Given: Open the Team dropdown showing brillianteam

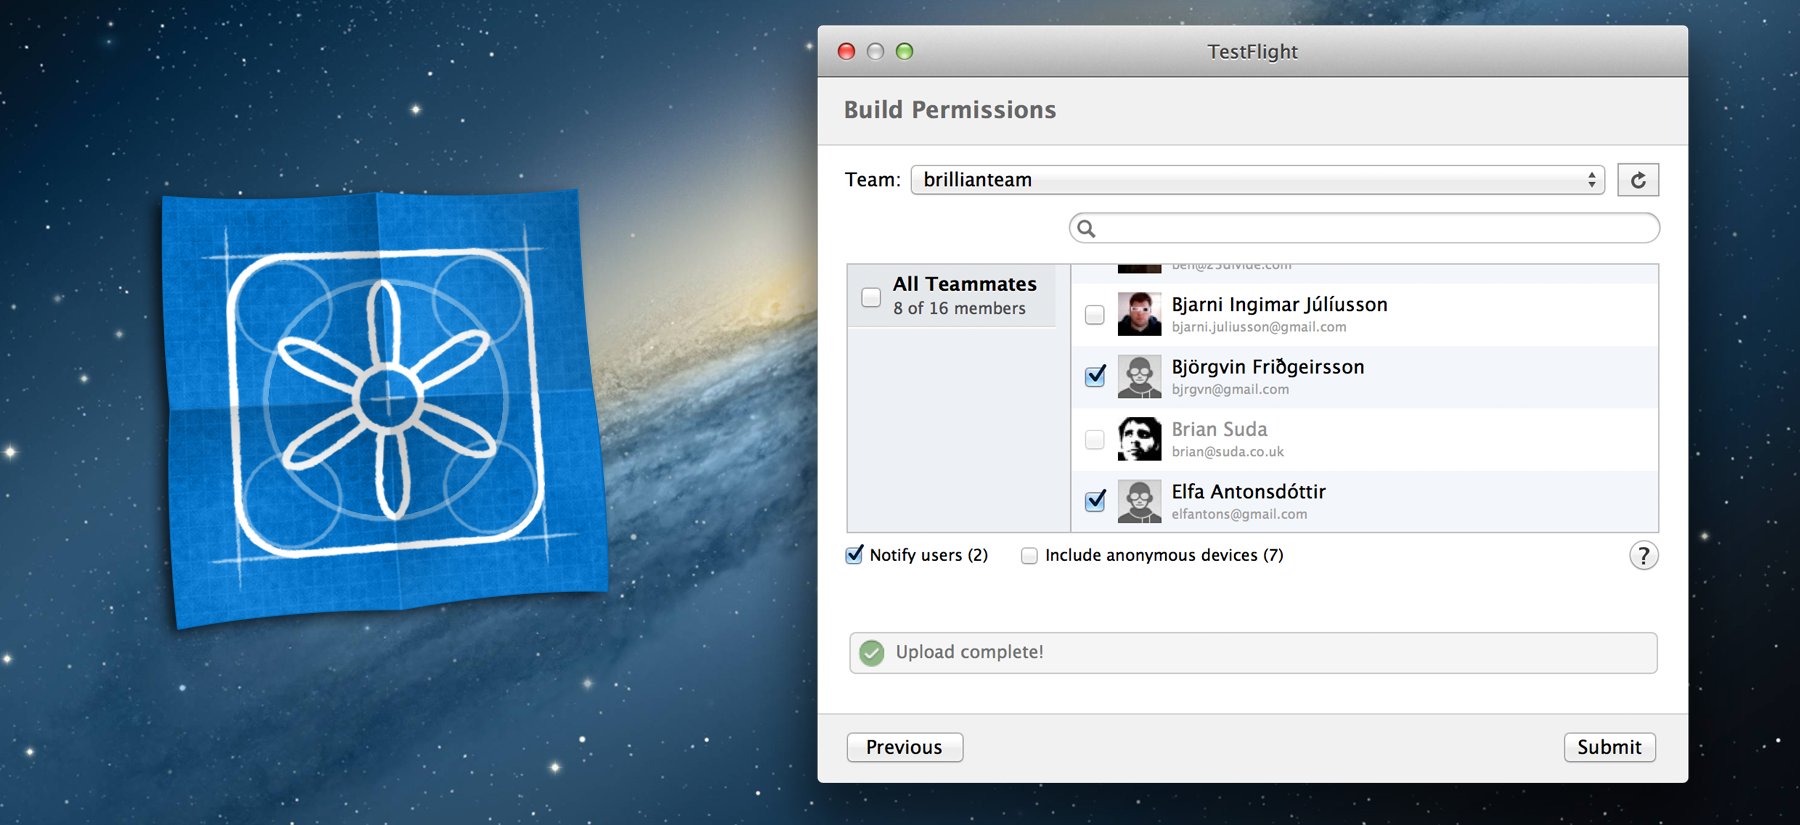Looking at the screenshot, I should tap(1257, 180).
